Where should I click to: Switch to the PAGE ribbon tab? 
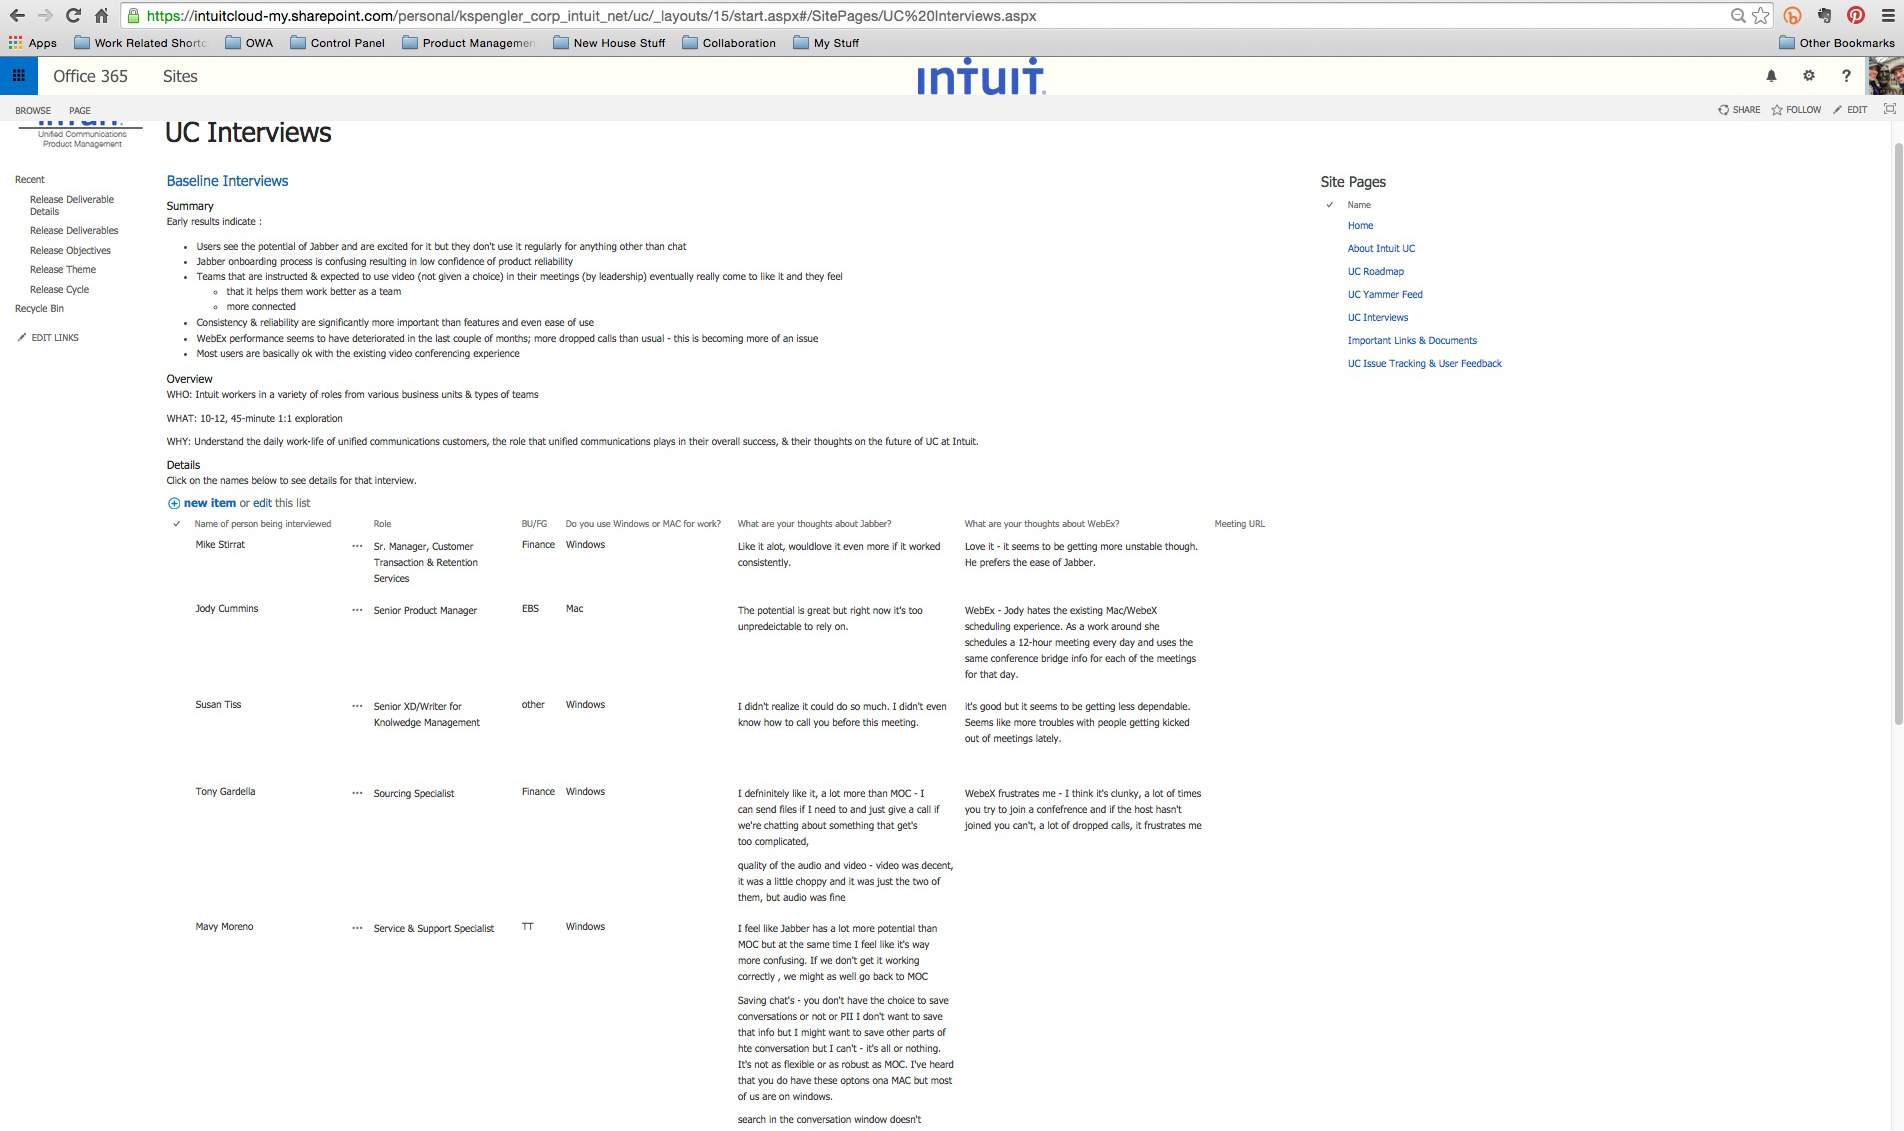(x=79, y=110)
